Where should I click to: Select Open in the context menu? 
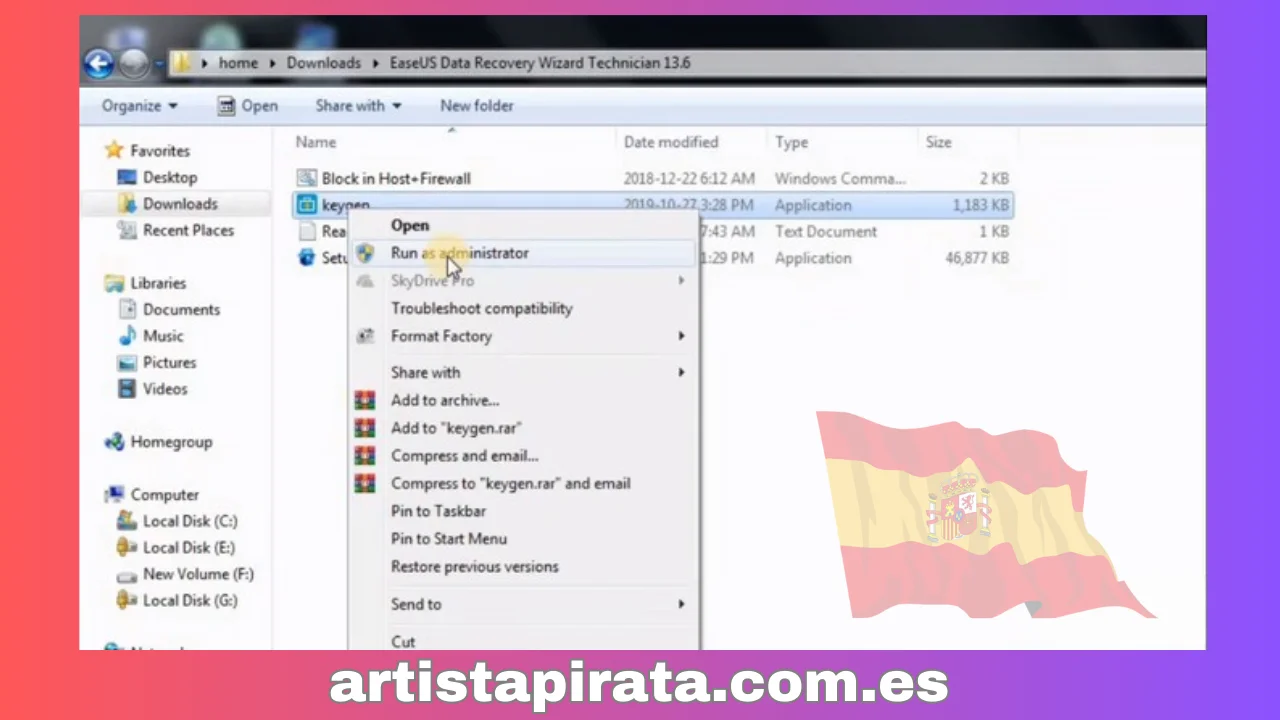[x=410, y=226]
